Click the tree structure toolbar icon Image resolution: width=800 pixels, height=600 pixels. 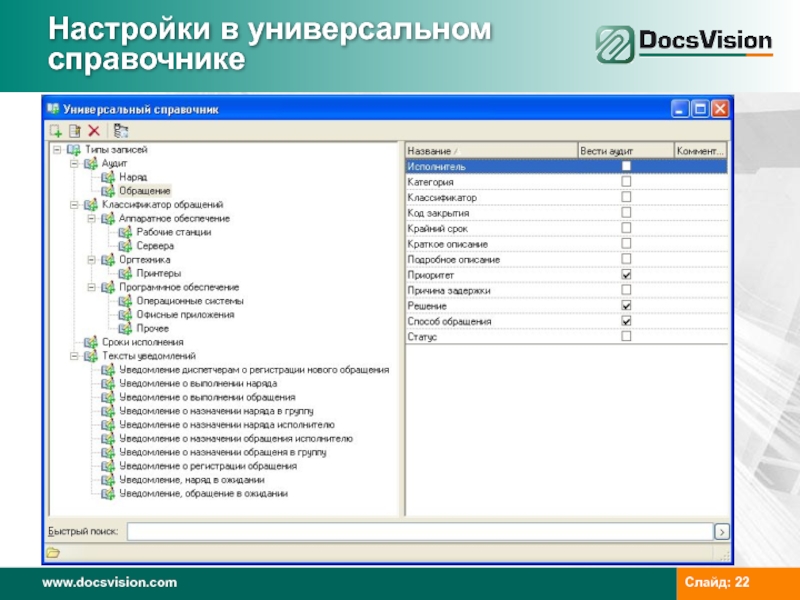coord(120,130)
